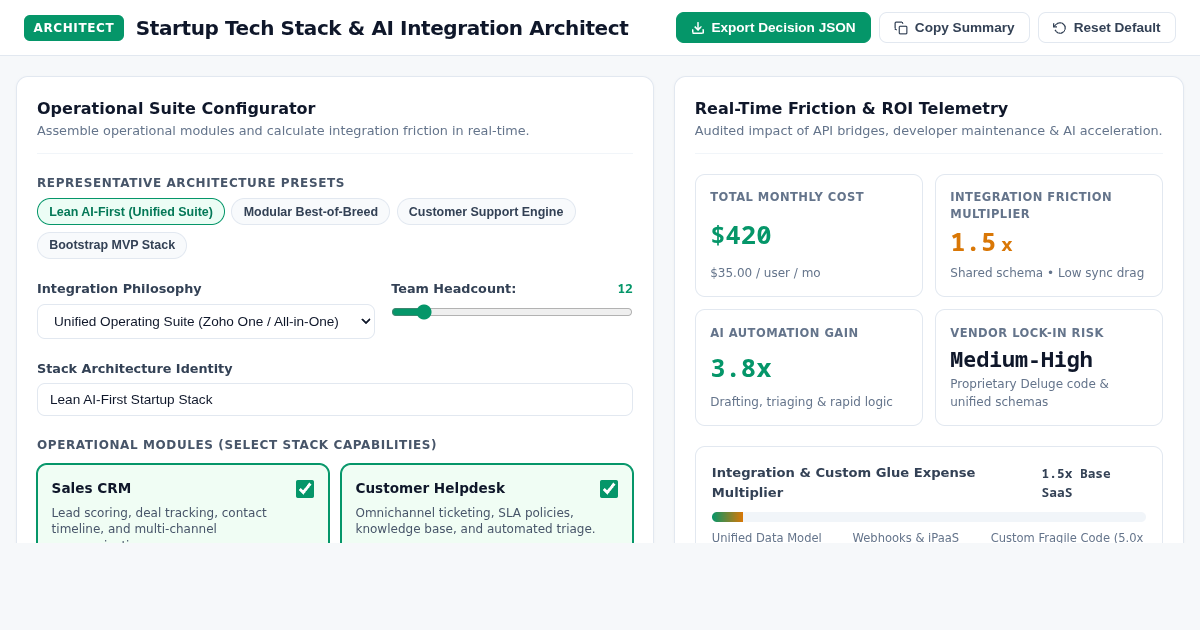Reset configuration to default
This screenshot has width=1200, height=630.
pyautogui.click(x=1107, y=28)
